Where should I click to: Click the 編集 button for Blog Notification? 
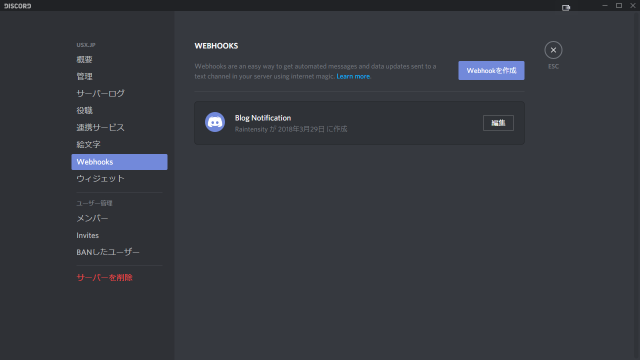498,123
